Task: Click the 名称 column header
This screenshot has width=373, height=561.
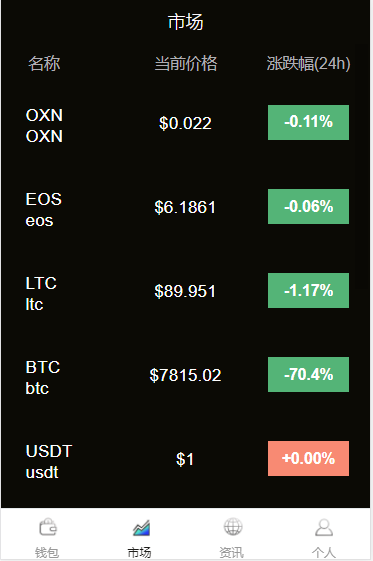Action: point(44,64)
